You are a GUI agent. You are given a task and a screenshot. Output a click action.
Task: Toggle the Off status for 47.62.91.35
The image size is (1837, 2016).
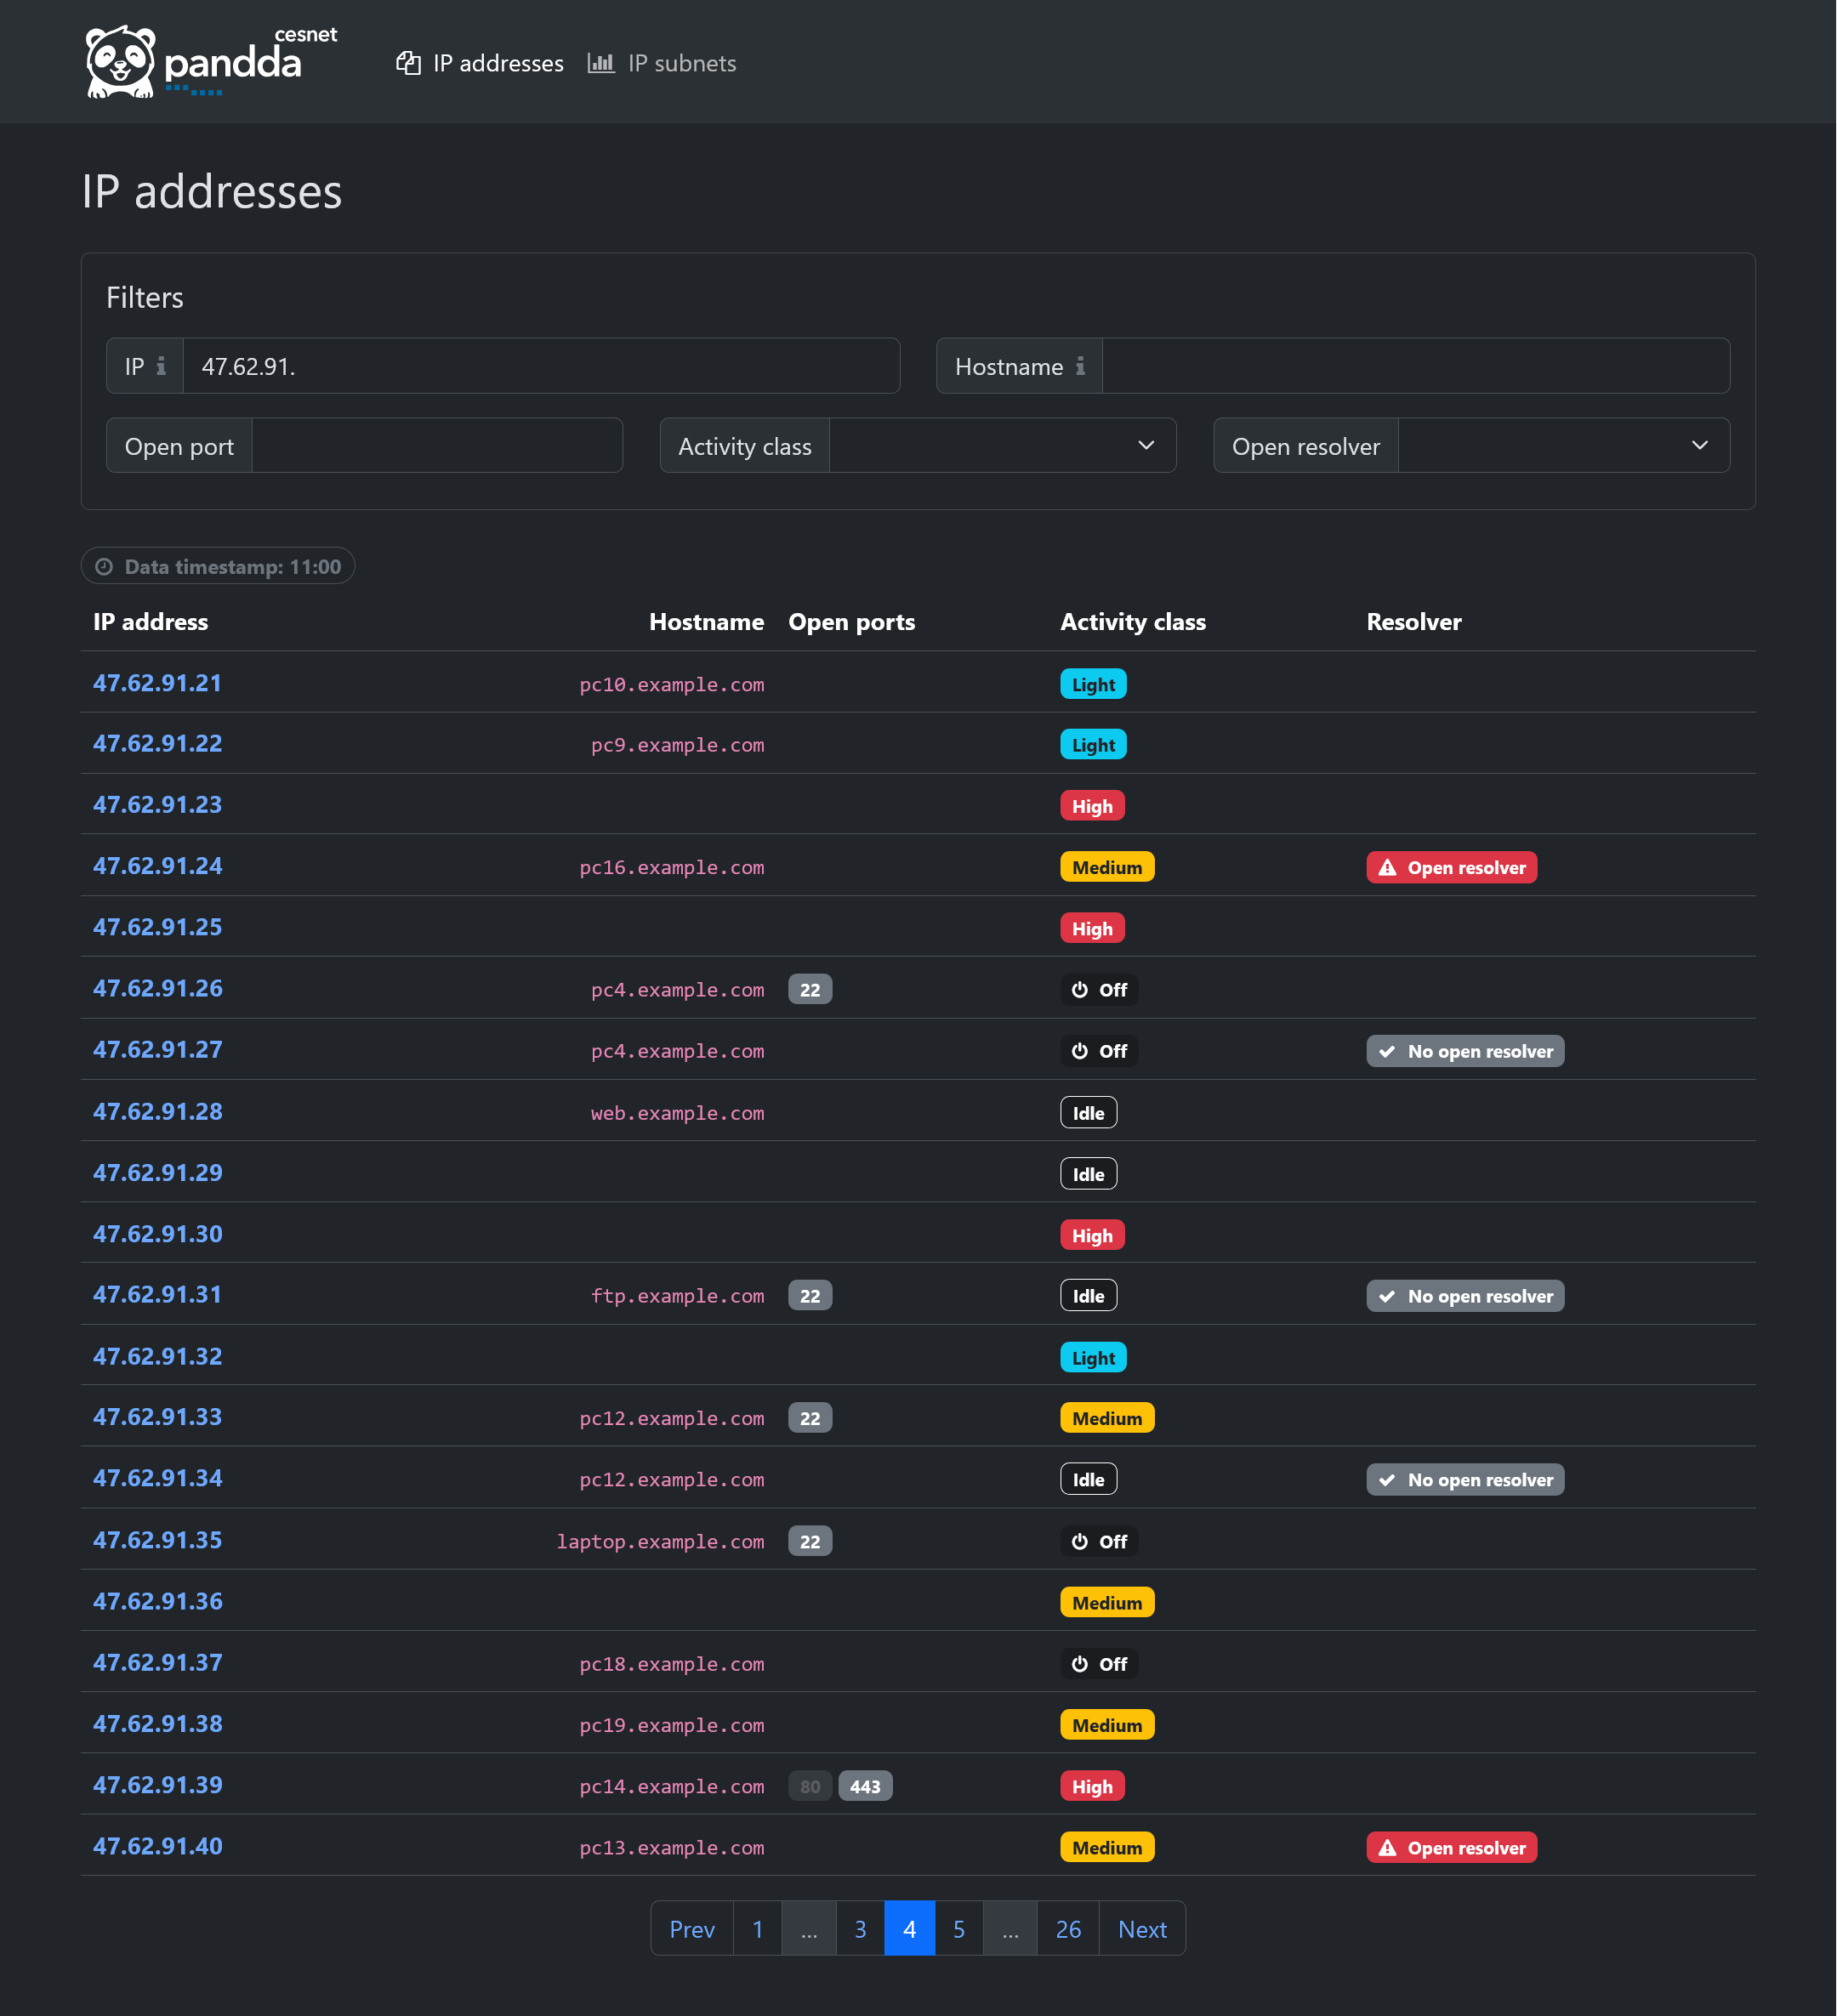coord(1098,1541)
